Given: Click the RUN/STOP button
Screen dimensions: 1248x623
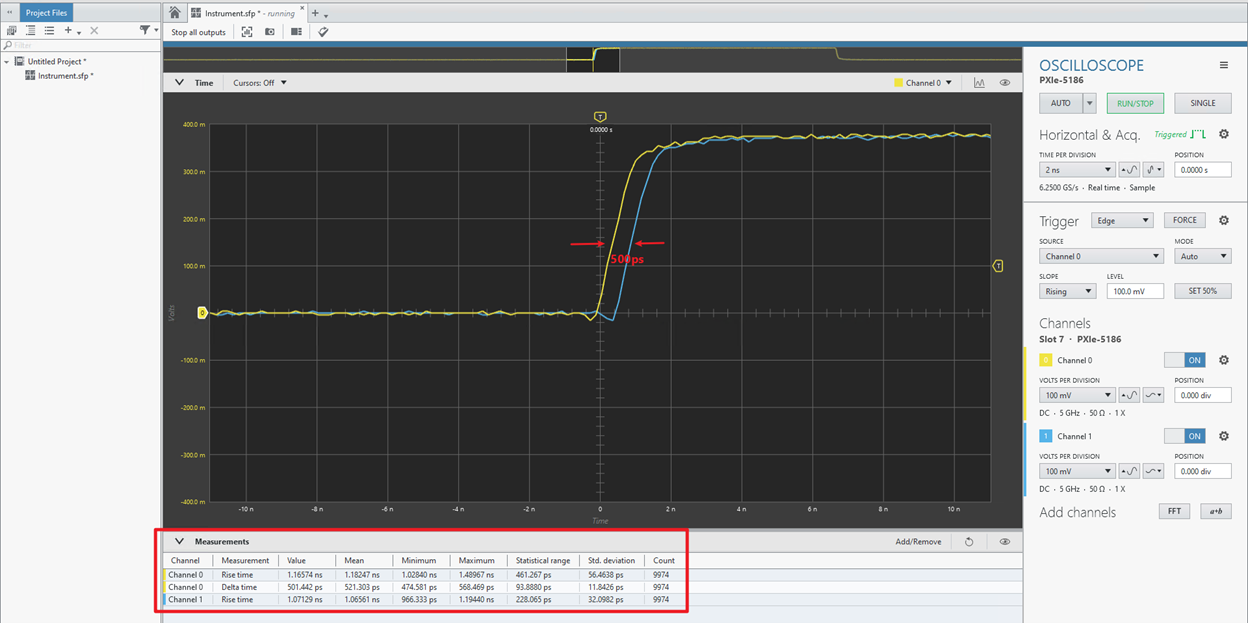Looking at the screenshot, I should [x=1135, y=103].
